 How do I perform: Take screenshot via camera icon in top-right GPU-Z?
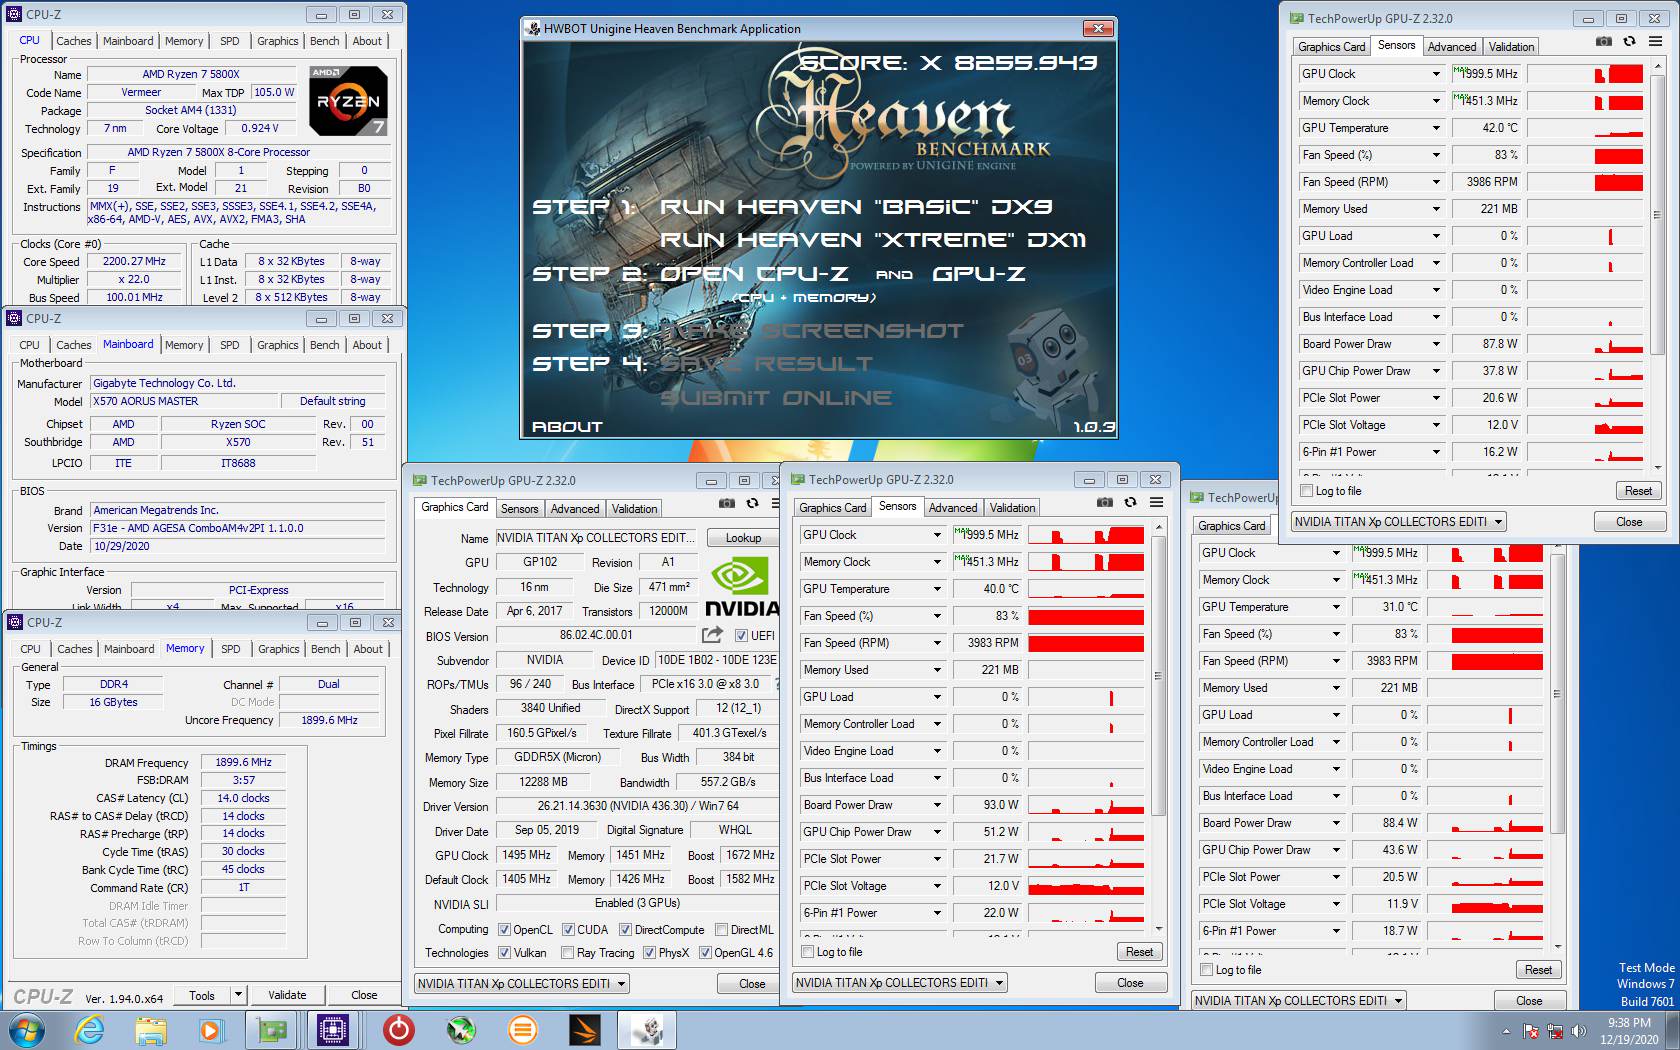tap(1603, 42)
